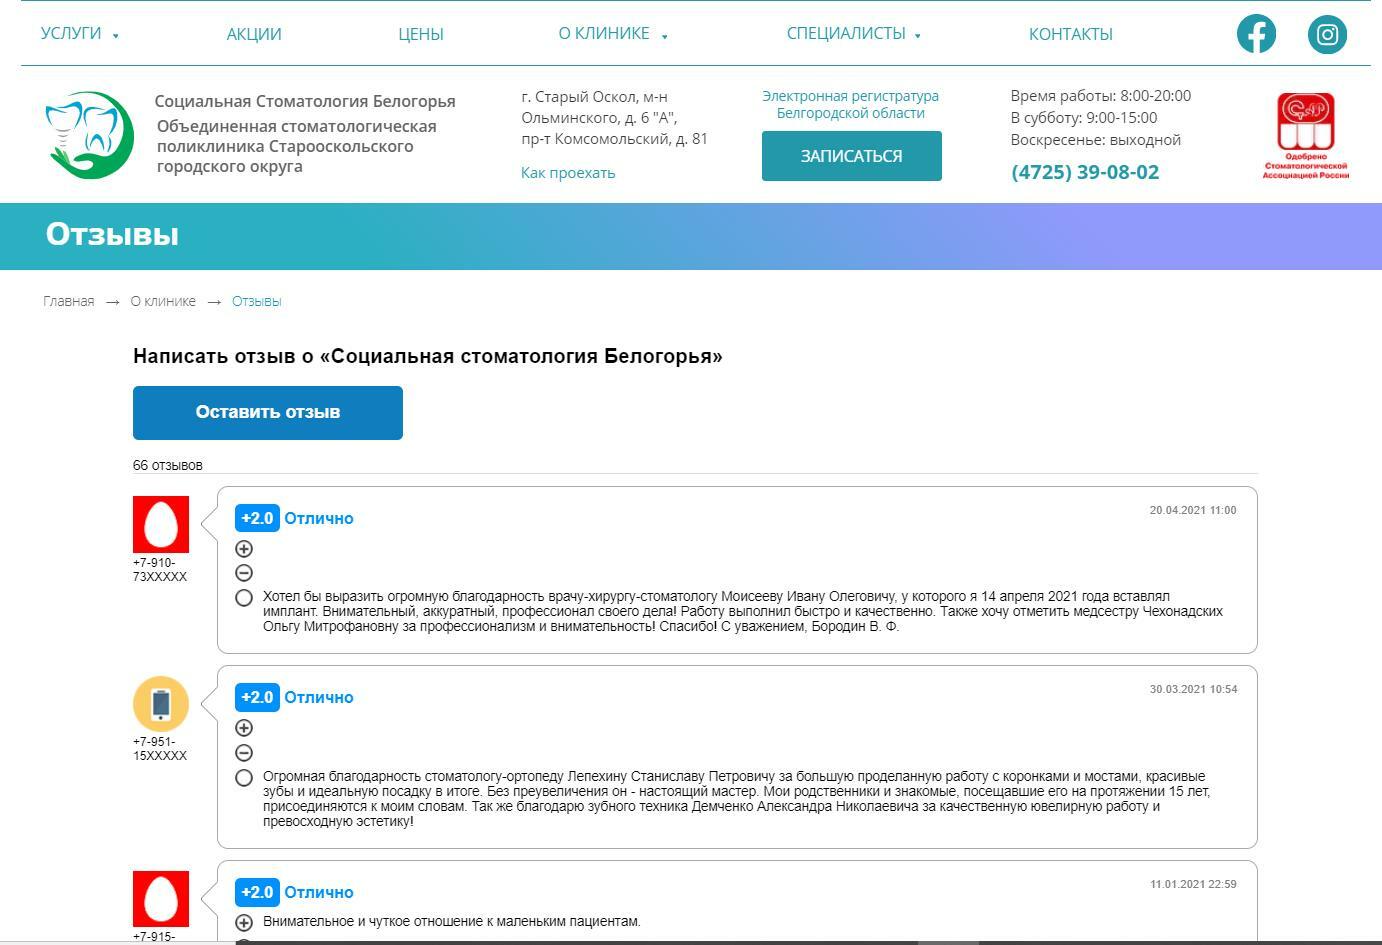Screen dimensions: 1382x945
Task: Click the red egg avatar of +7-910-73XXXXX
Action: pos(161,524)
